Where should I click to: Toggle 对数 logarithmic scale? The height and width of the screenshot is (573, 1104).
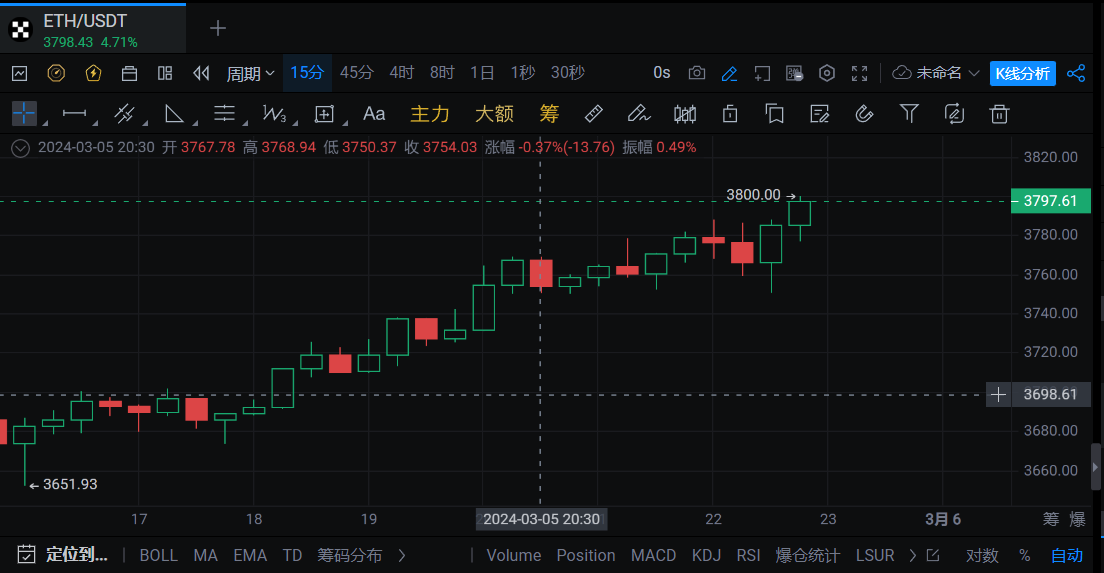pos(981,555)
